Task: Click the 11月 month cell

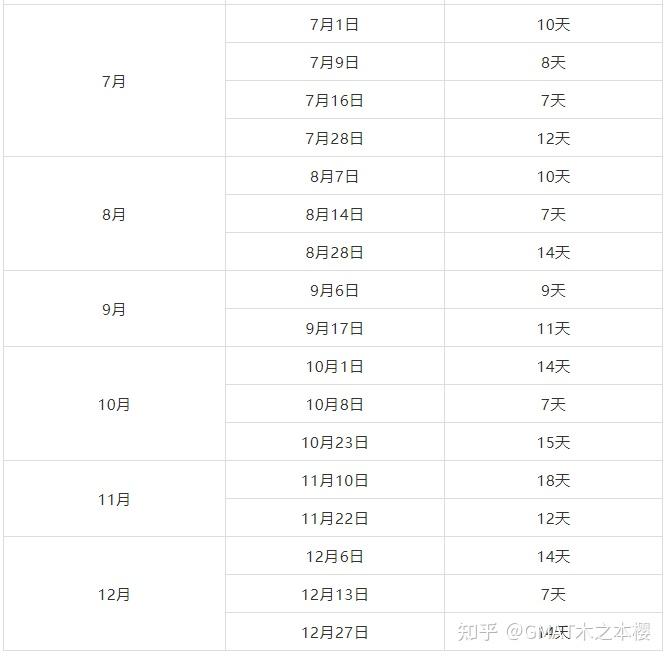Action: (x=114, y=499)
